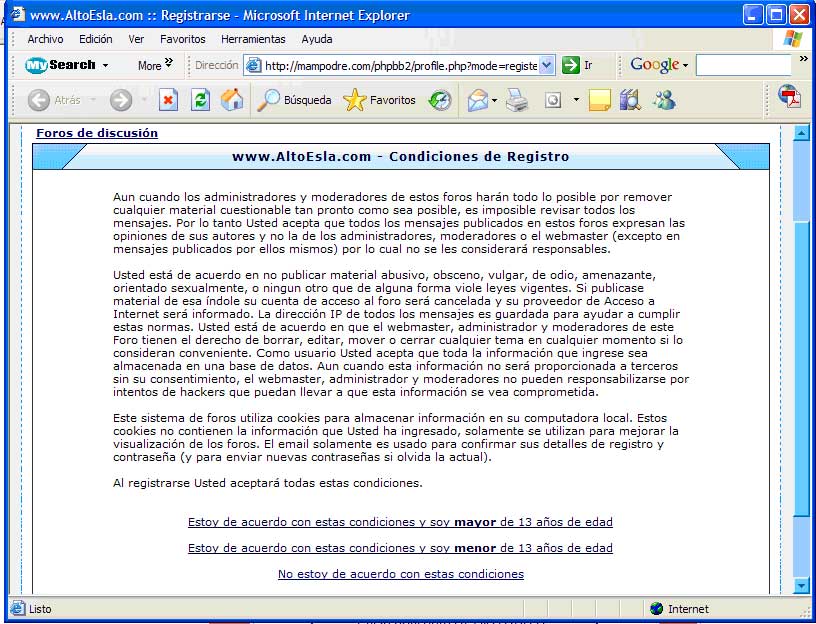This screenshot has height=624, width=816.
Task: Go to the Home page icon
Action: (x=231, y=100)
